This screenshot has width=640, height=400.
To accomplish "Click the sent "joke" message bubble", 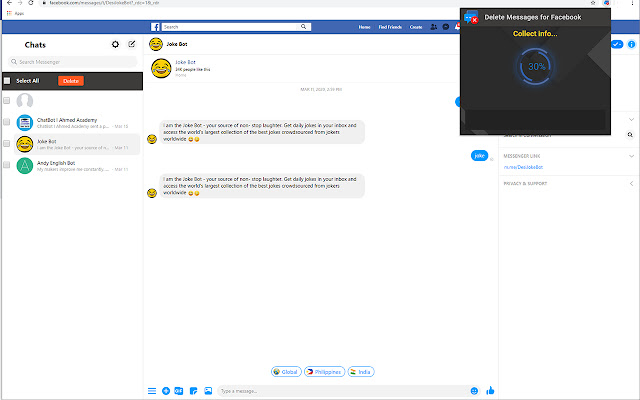I will click(x=480, y=156).
